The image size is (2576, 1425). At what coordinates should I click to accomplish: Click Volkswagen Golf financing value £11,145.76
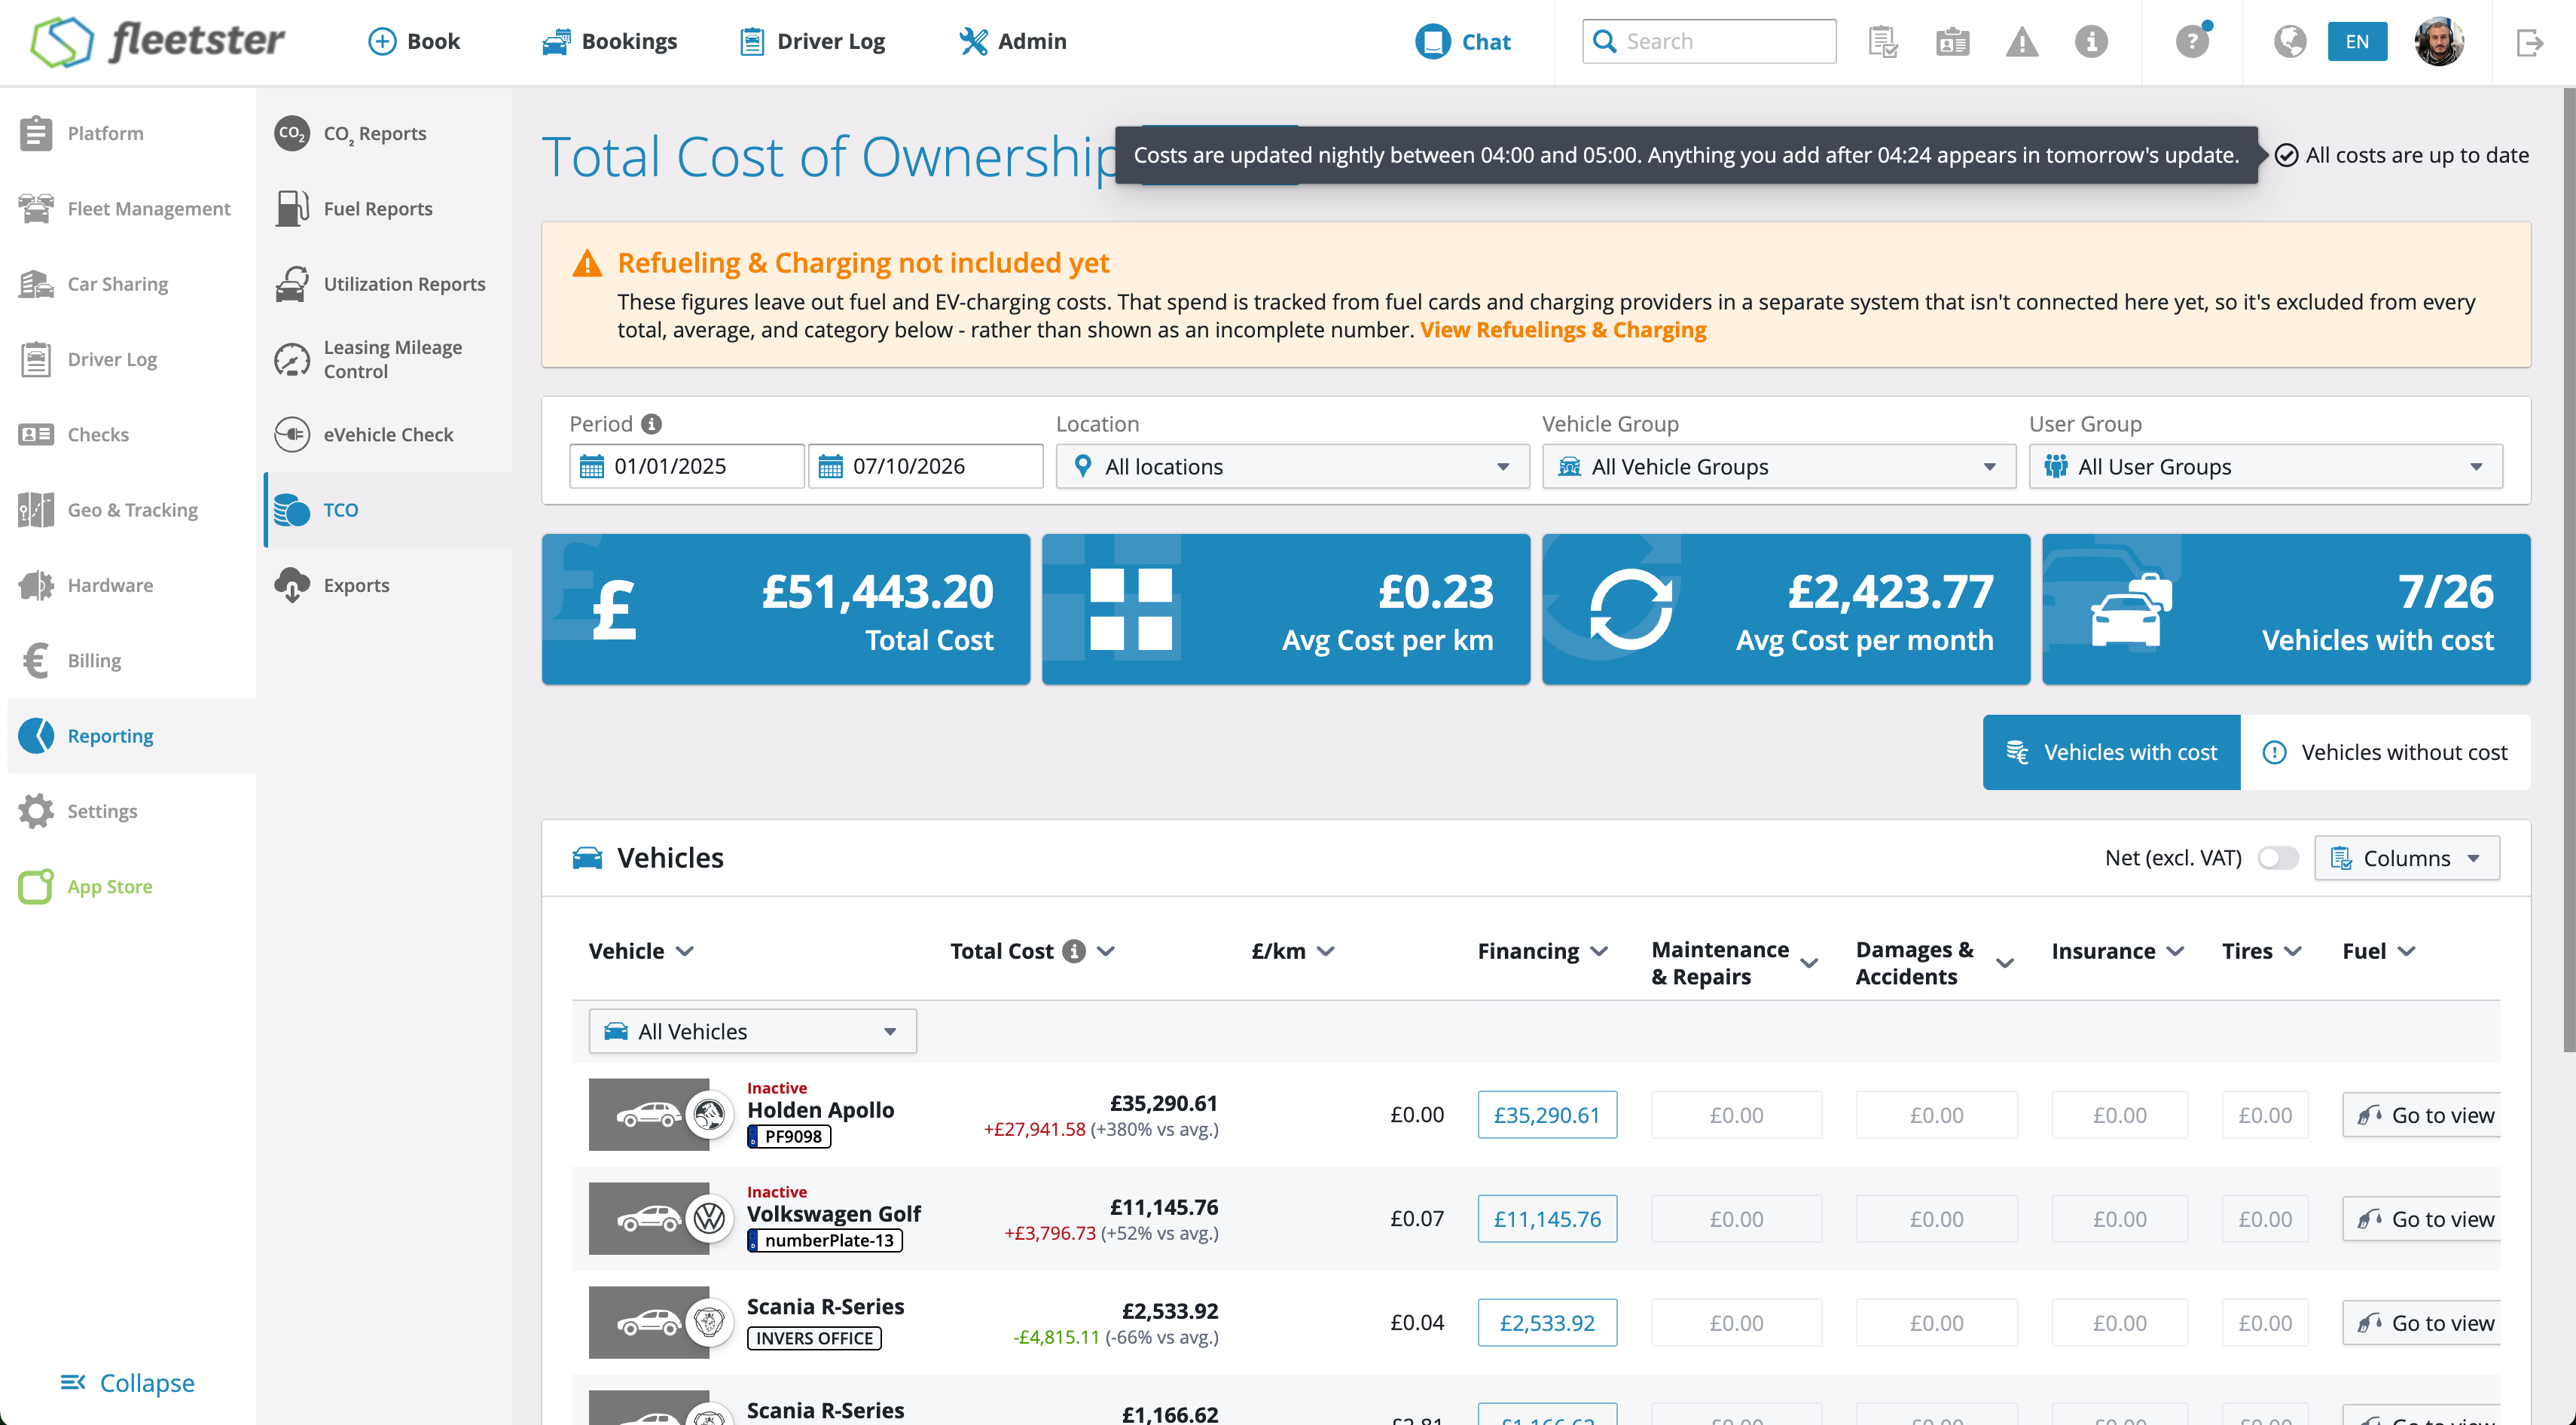click(1547, 1219)
